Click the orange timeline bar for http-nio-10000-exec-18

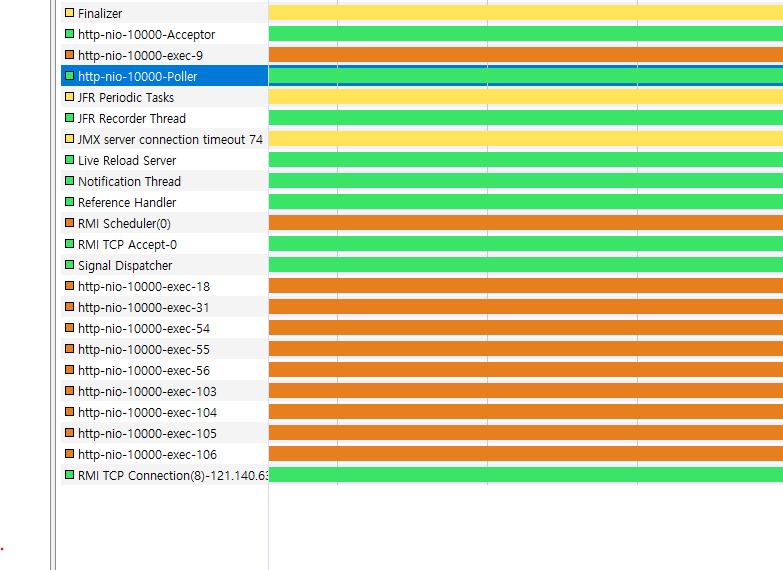pos(526,285)
